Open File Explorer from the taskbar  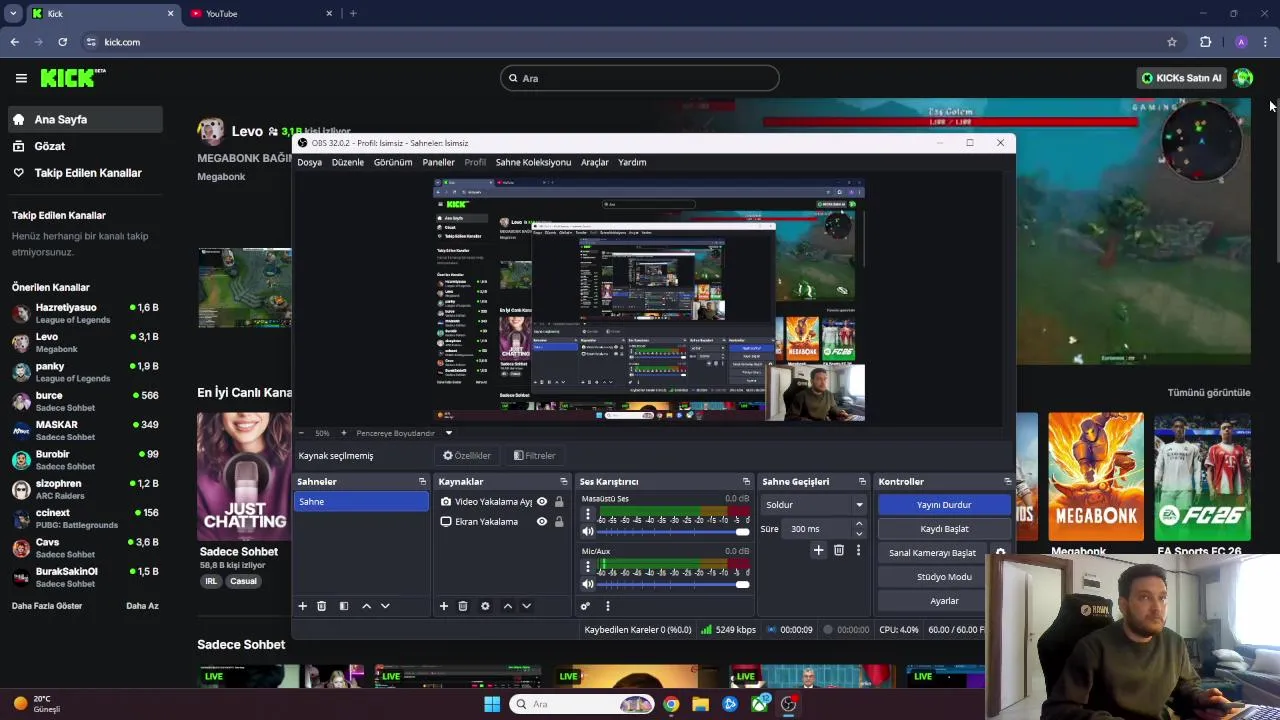(700, 704)
